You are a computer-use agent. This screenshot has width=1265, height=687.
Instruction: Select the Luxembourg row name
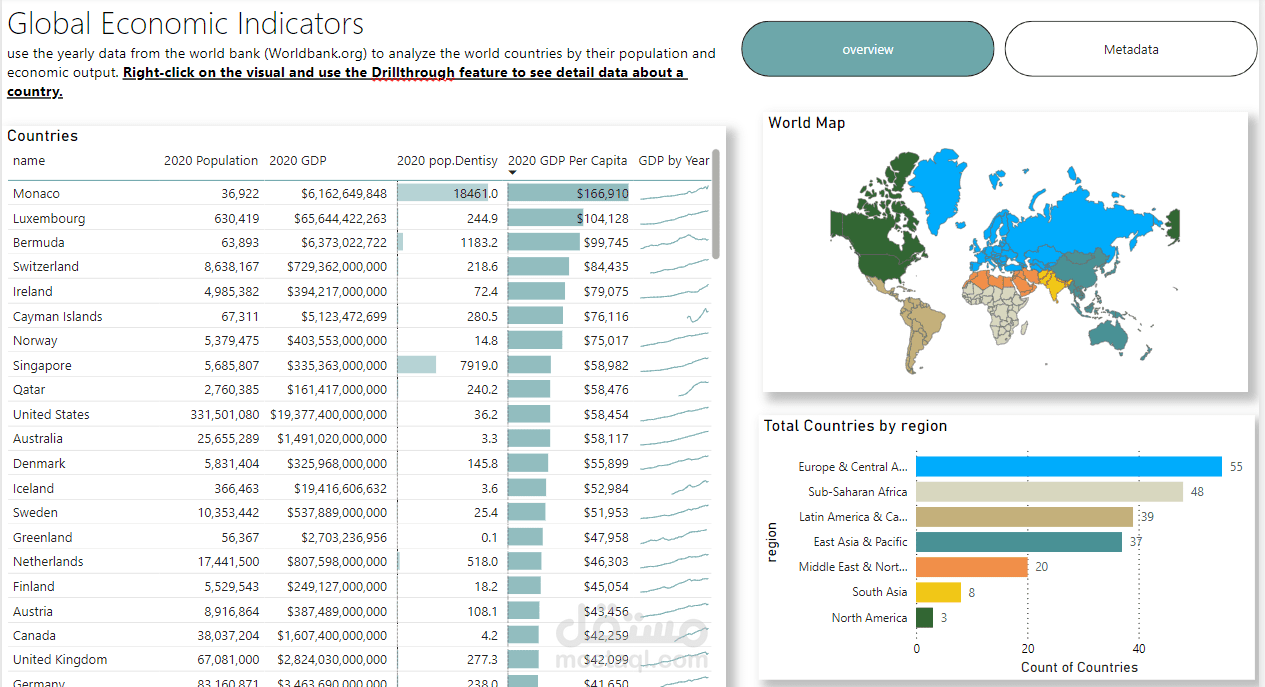click(49, 218)
